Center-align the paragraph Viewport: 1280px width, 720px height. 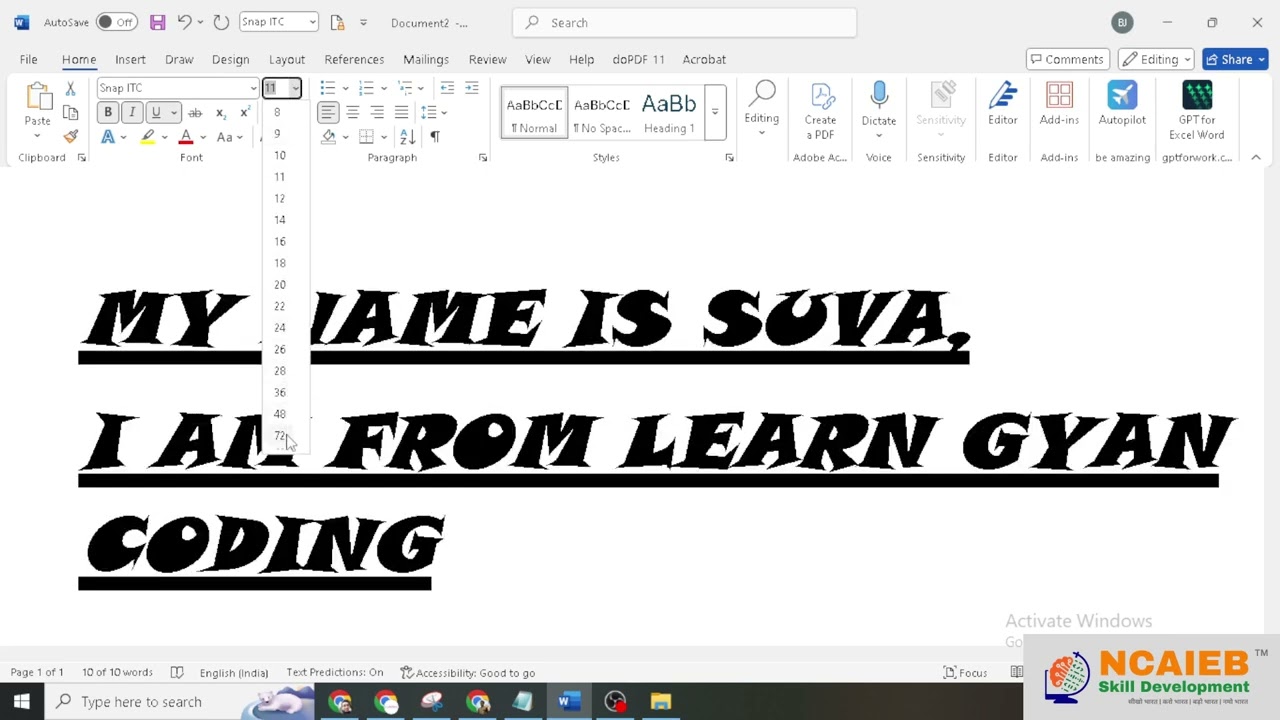click(x=352, y=112)
